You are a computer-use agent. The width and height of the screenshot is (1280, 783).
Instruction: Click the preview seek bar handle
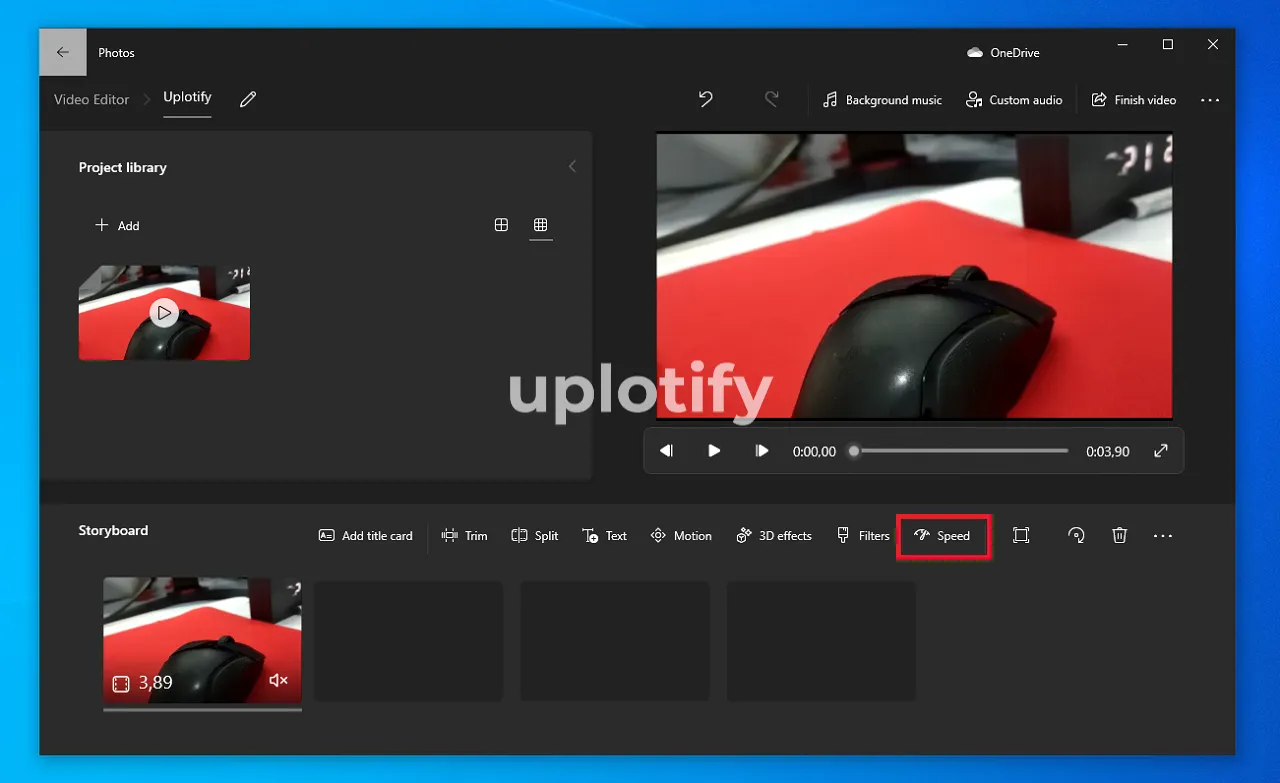(x=854, y=451)
